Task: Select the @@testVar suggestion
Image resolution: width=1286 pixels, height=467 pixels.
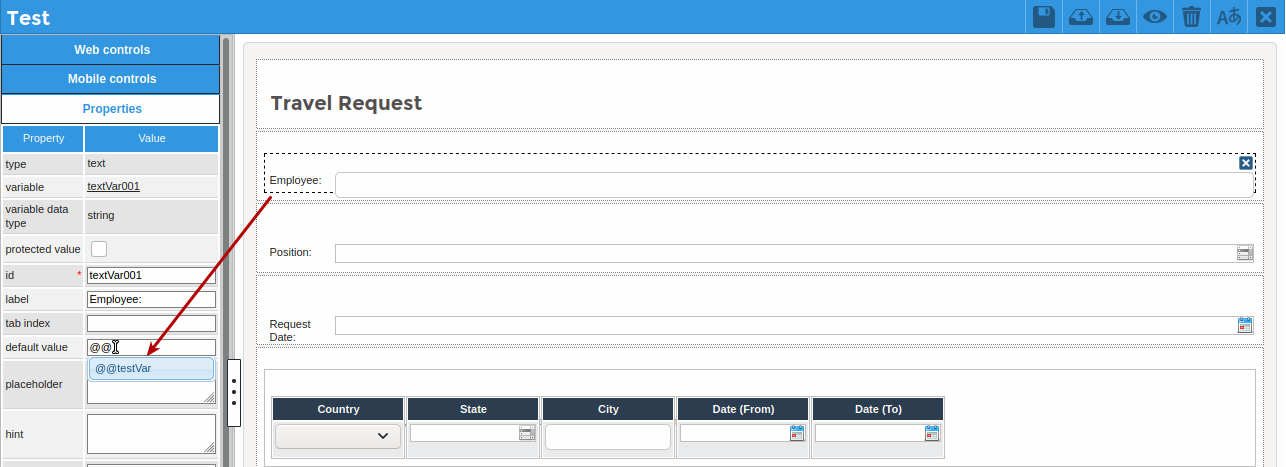Action: click(x=153, y=369)
